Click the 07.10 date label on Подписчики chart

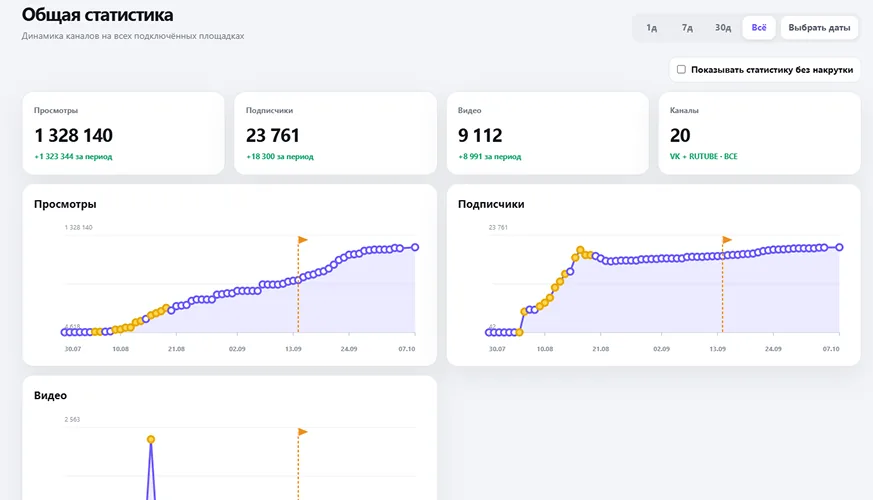[831, 349]
